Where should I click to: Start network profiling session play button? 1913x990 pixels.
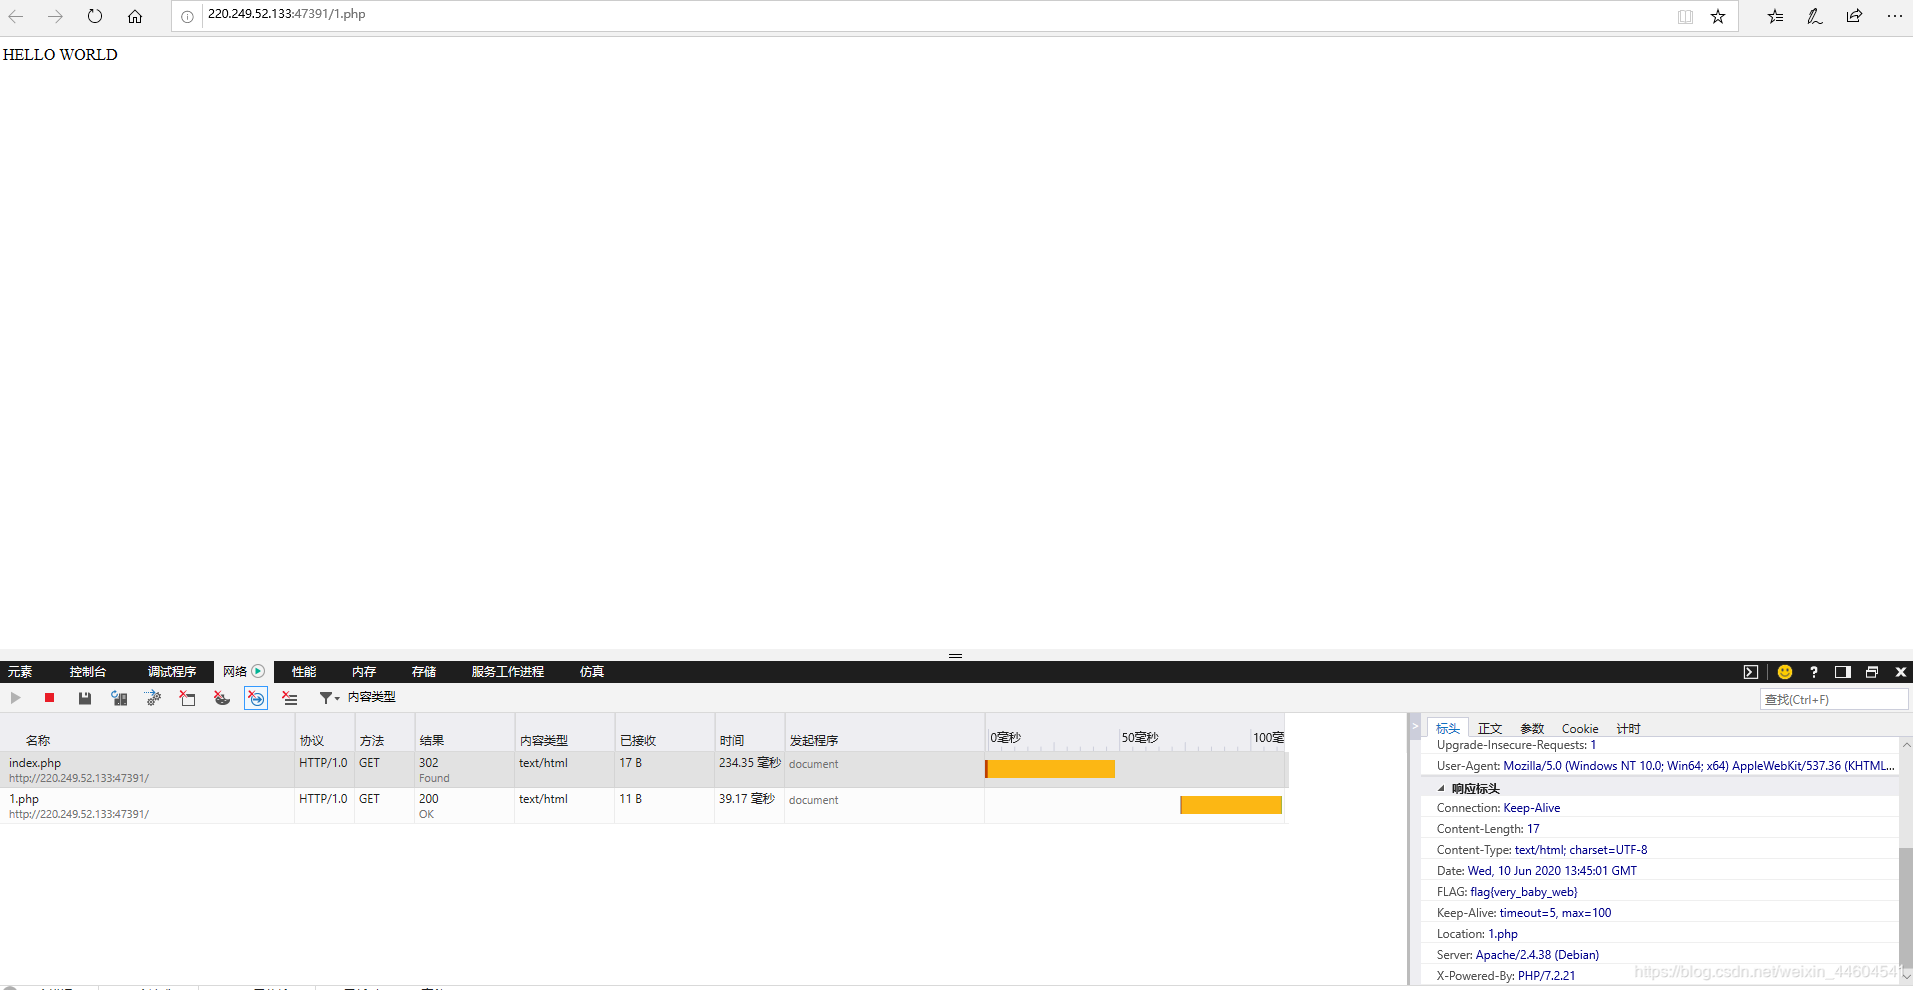click(15, 698)
